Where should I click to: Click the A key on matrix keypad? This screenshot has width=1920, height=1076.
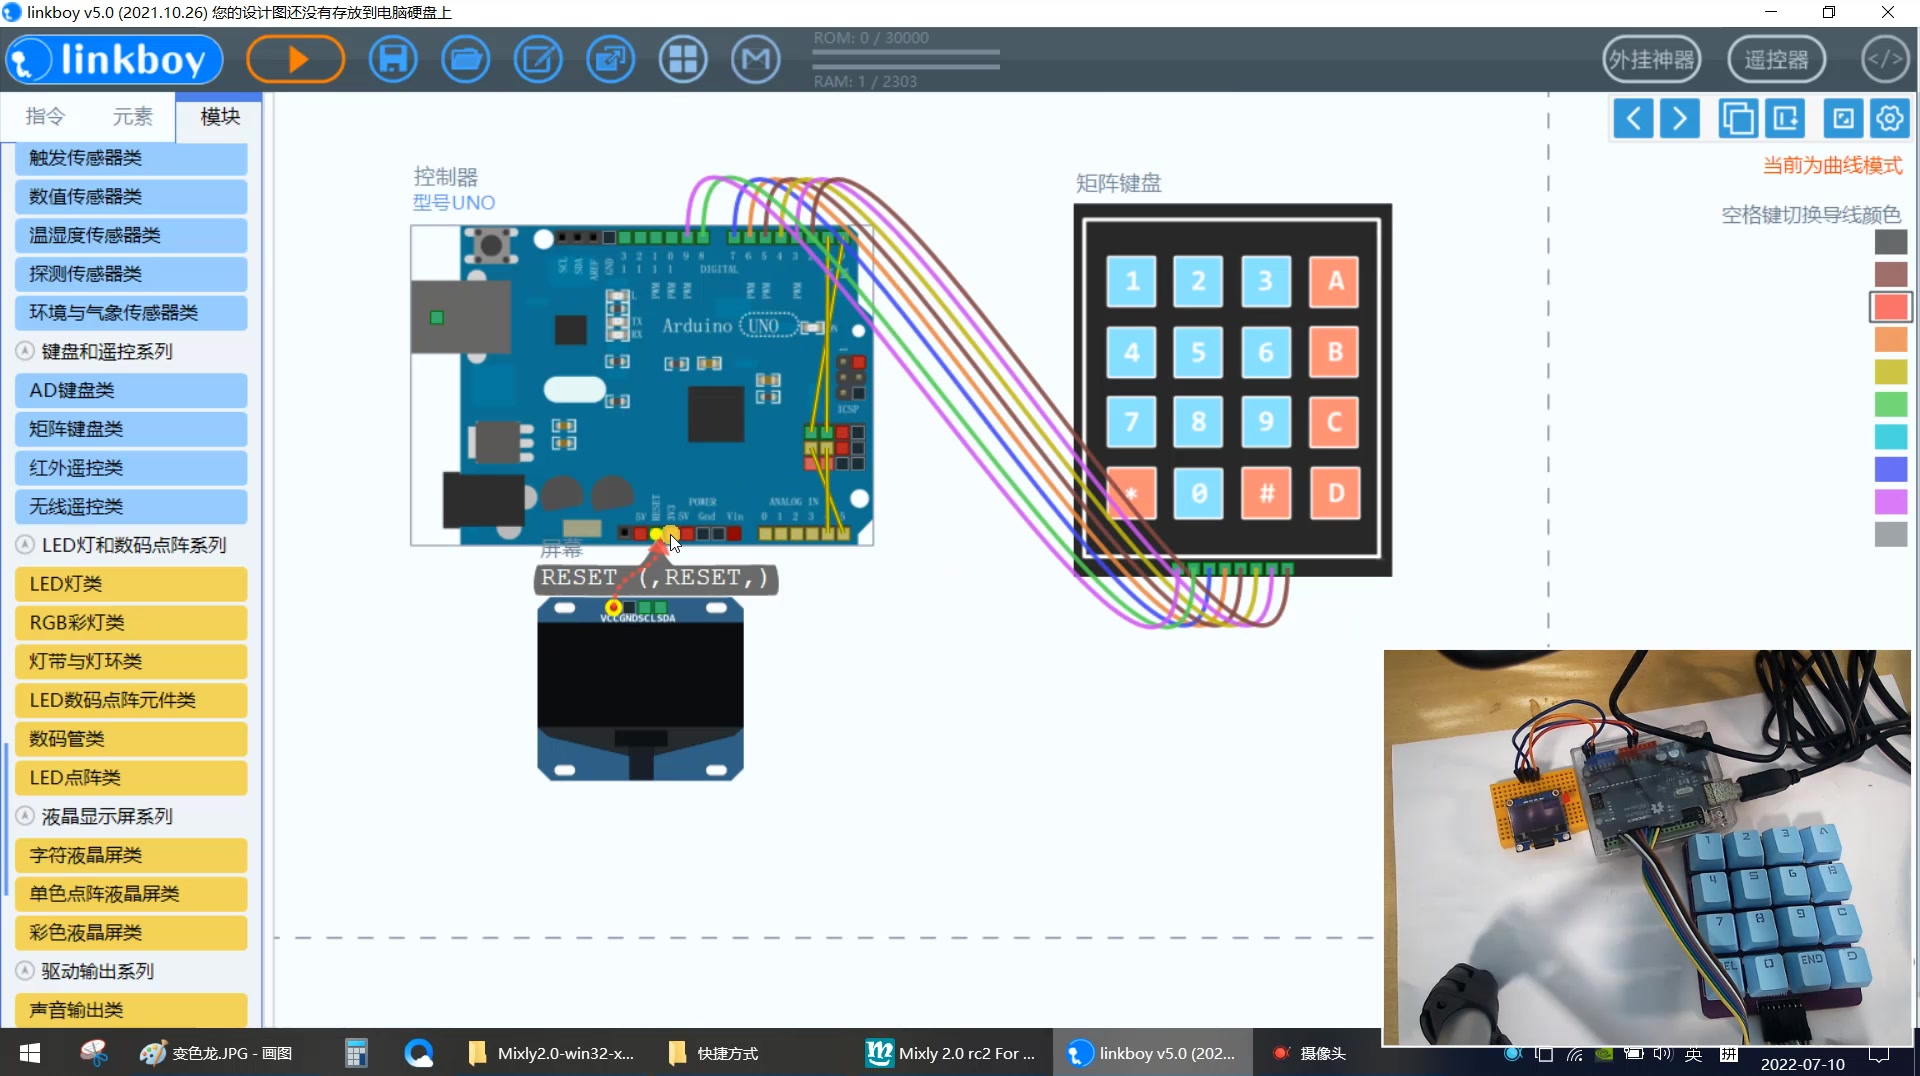coord(1334,282)
